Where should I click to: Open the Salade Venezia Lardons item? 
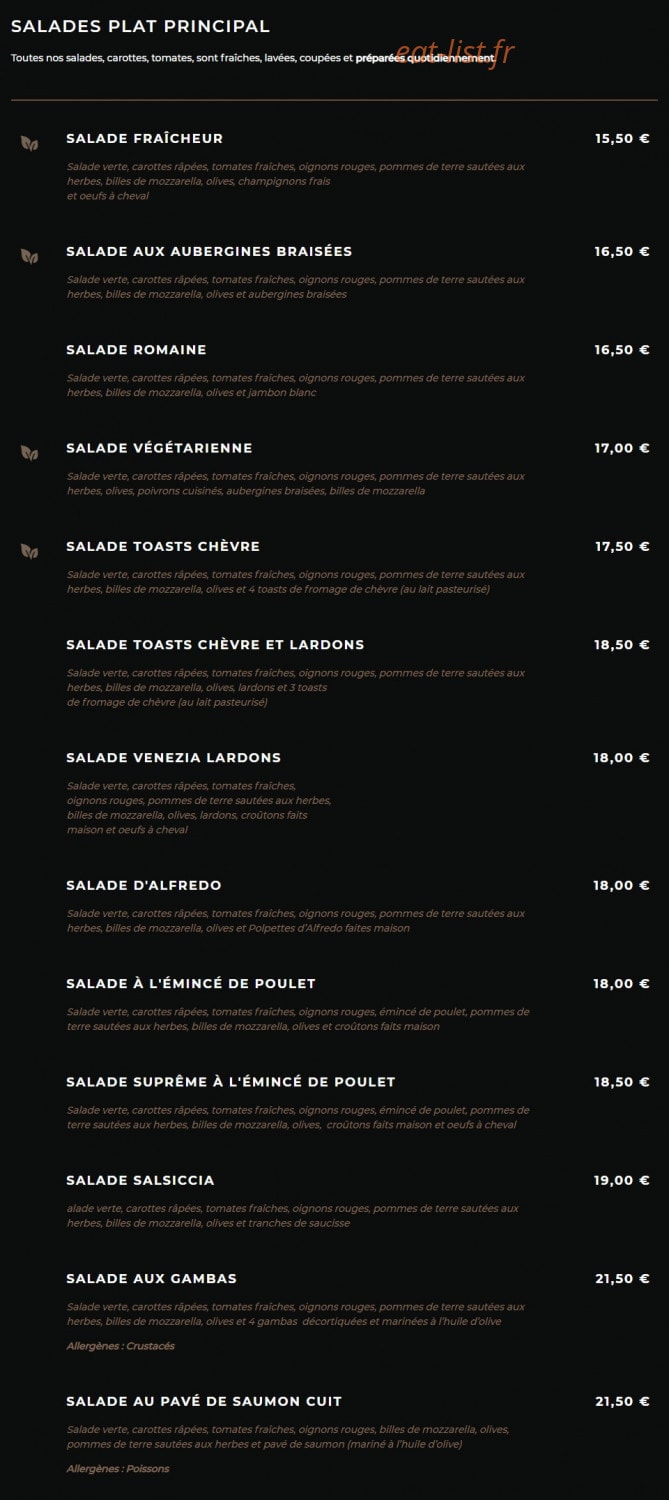pyautogui.click(x=174, y=758)
